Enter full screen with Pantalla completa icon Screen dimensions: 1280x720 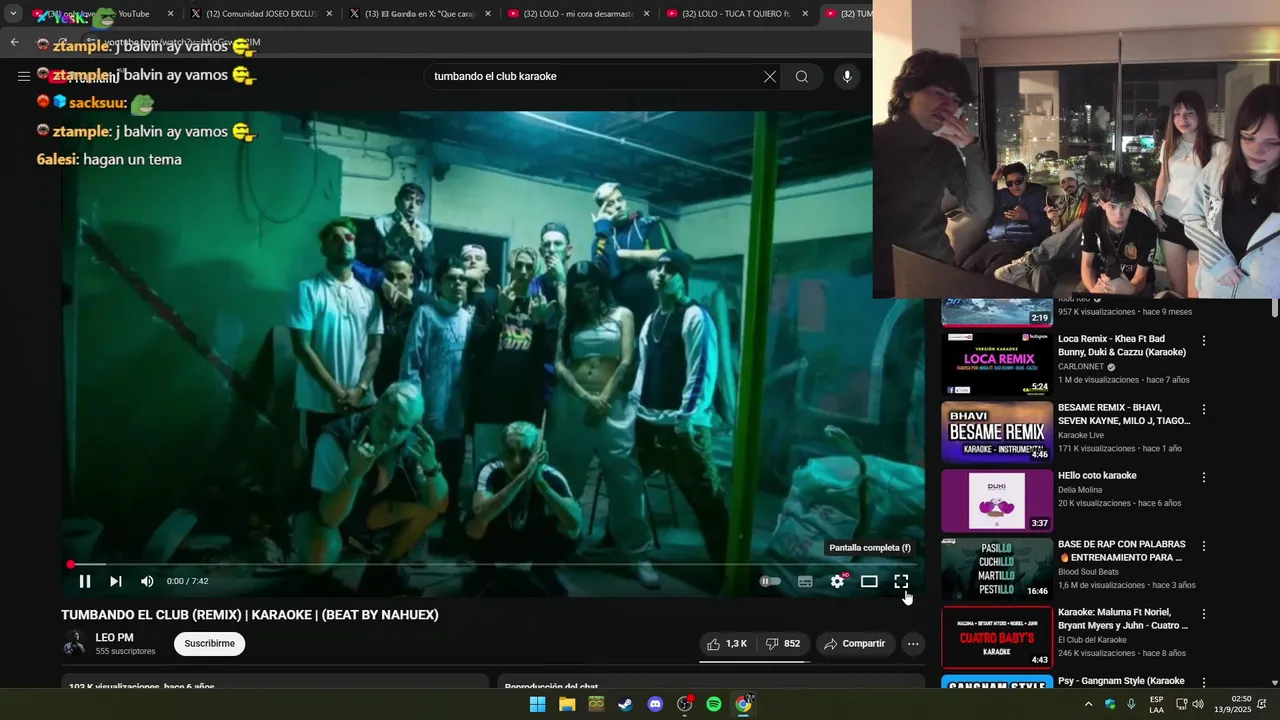(901, 581)
